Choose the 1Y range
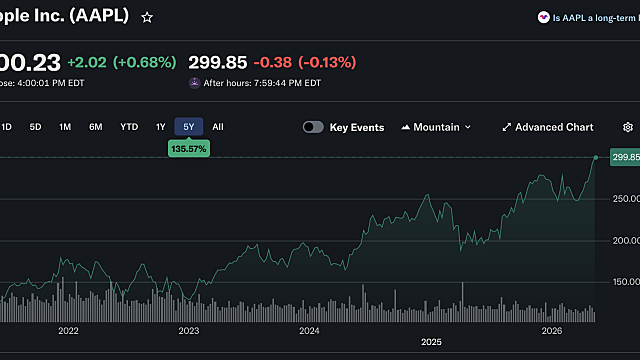The width and height of the screenshot is (640, 360). pos(160,127)
